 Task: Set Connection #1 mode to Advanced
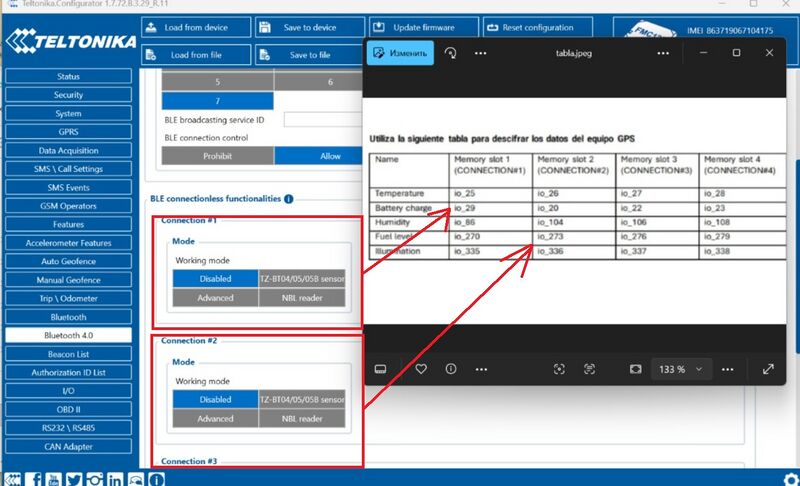pyautogui.click(x=215, y=298)
